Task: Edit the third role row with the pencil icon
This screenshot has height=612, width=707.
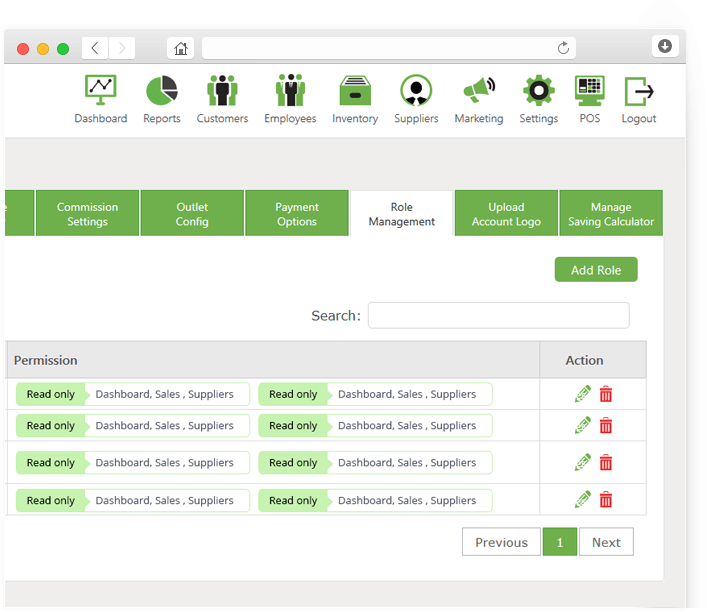Action: 583,462
